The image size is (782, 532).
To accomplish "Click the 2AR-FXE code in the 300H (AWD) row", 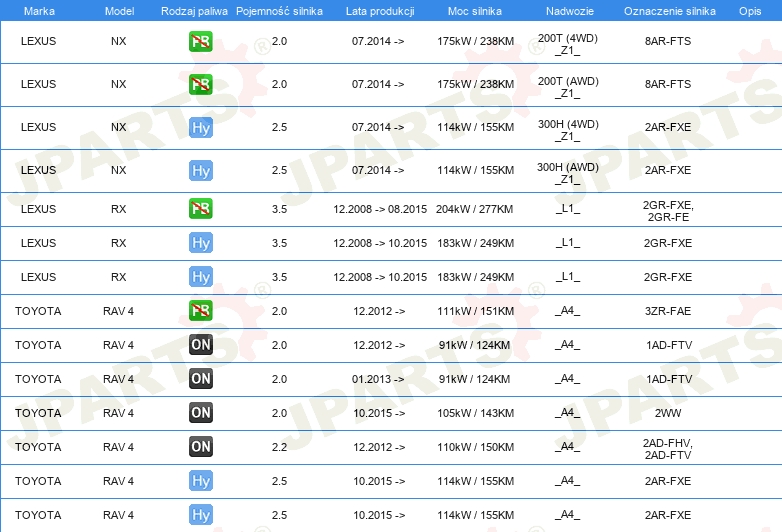I will click(x=668, y=170).
